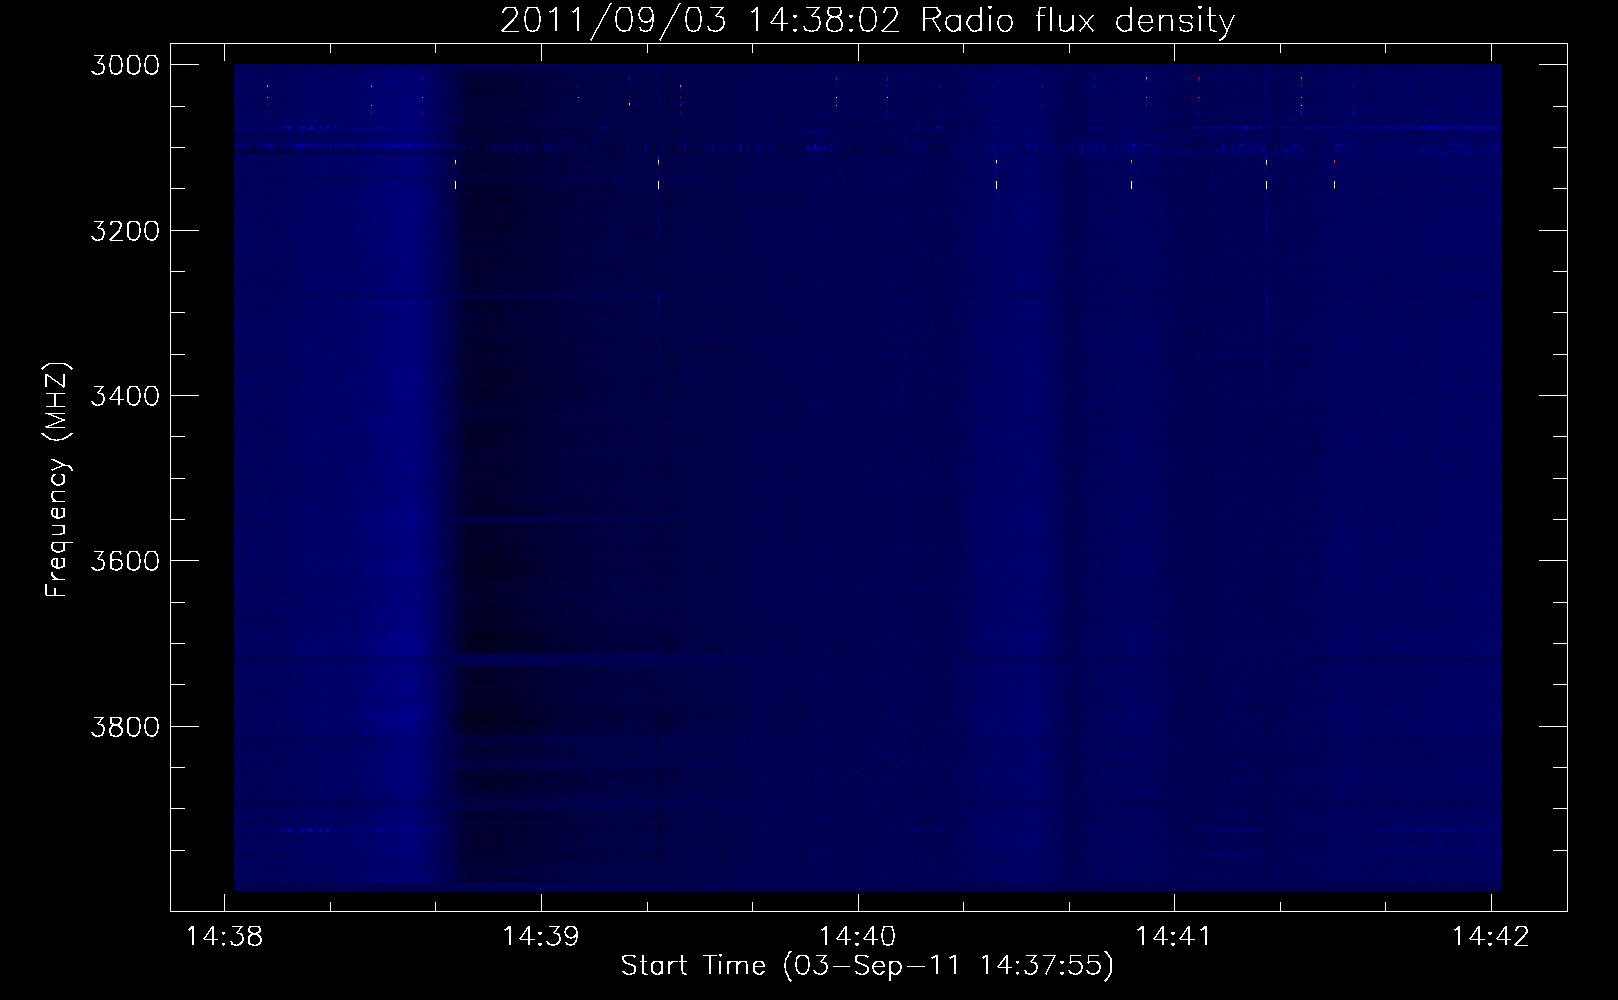Click the 14:42 time tick label
Viewport: 1618px width, 1000px height.
click(1491, 937)
